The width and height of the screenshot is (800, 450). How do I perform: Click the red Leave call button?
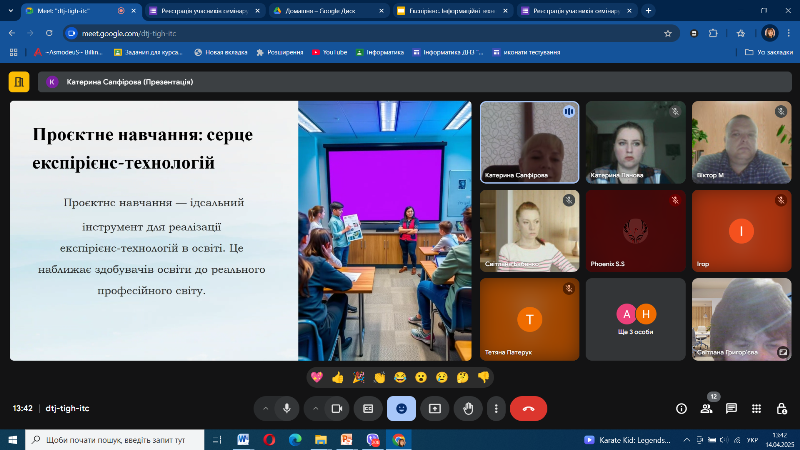click(x=528, y=408)
